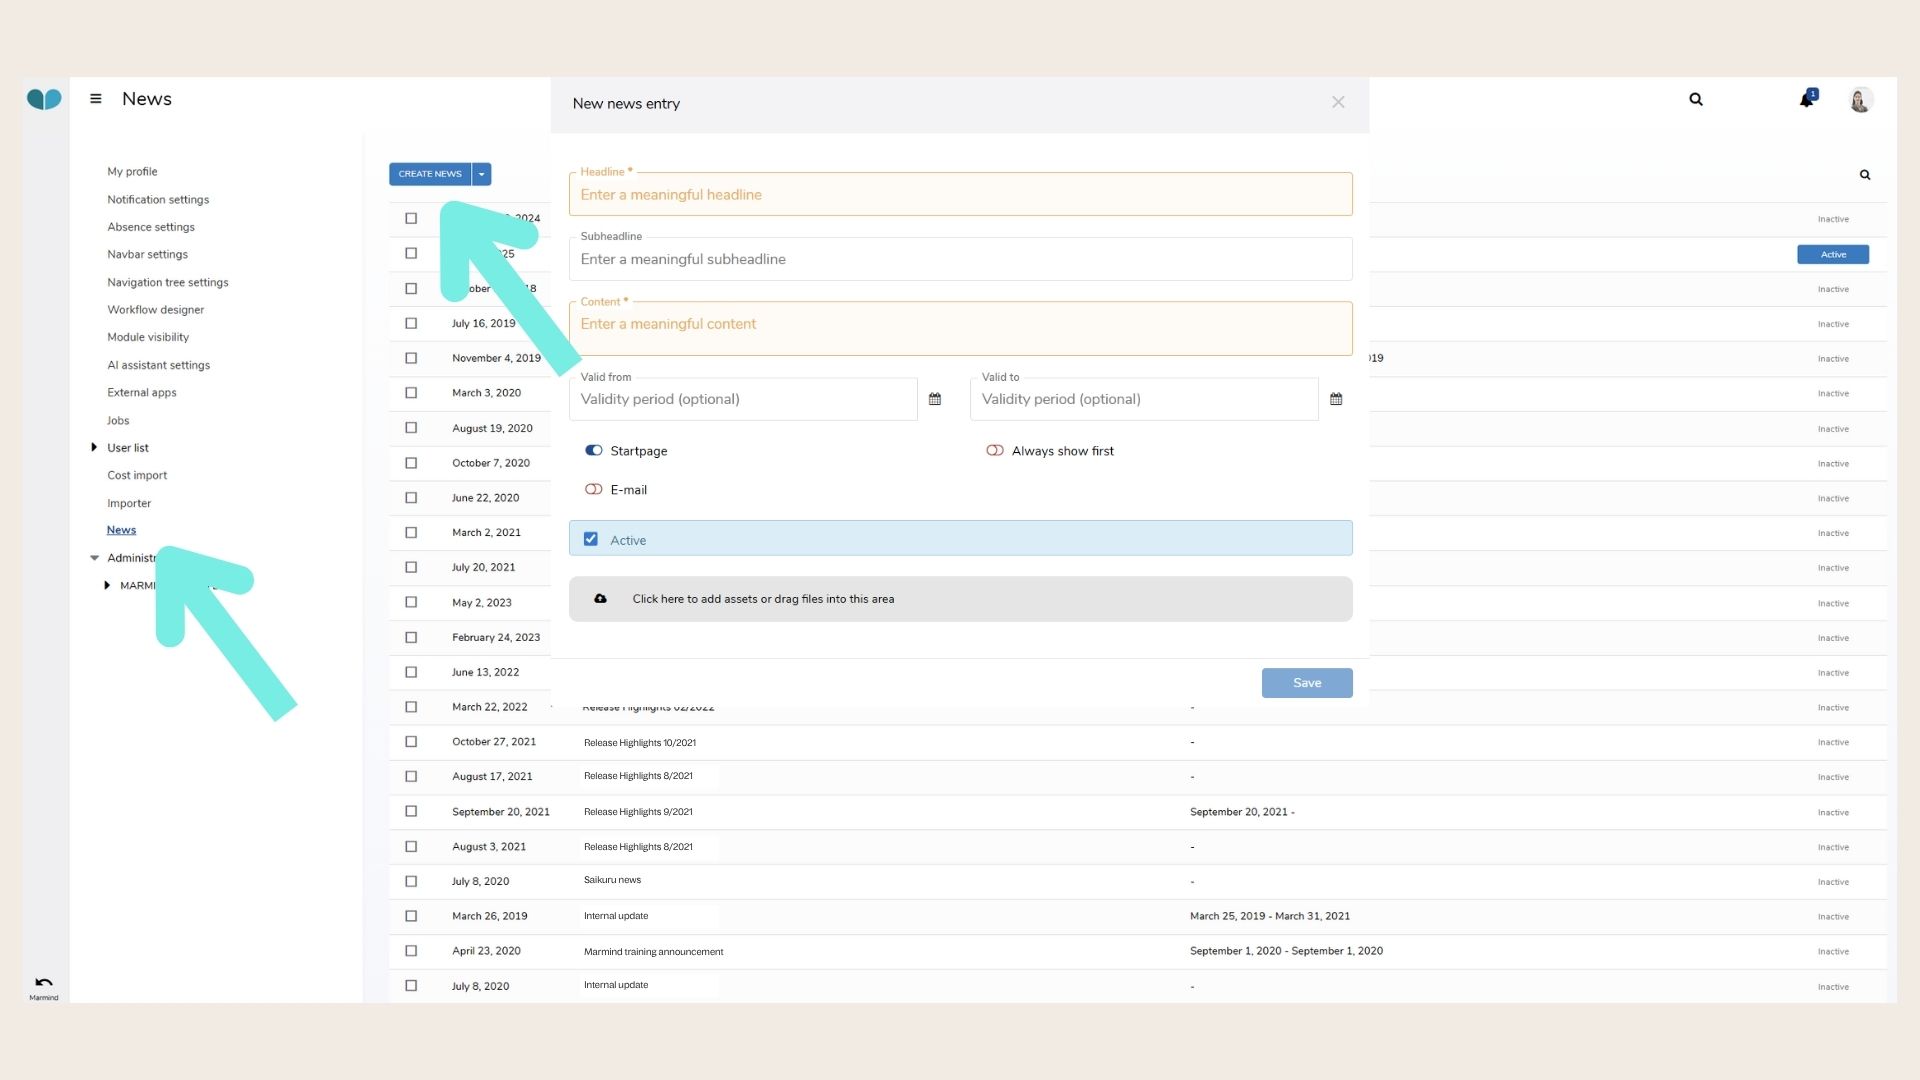Expand the User list tree item

tap(94, 448)
